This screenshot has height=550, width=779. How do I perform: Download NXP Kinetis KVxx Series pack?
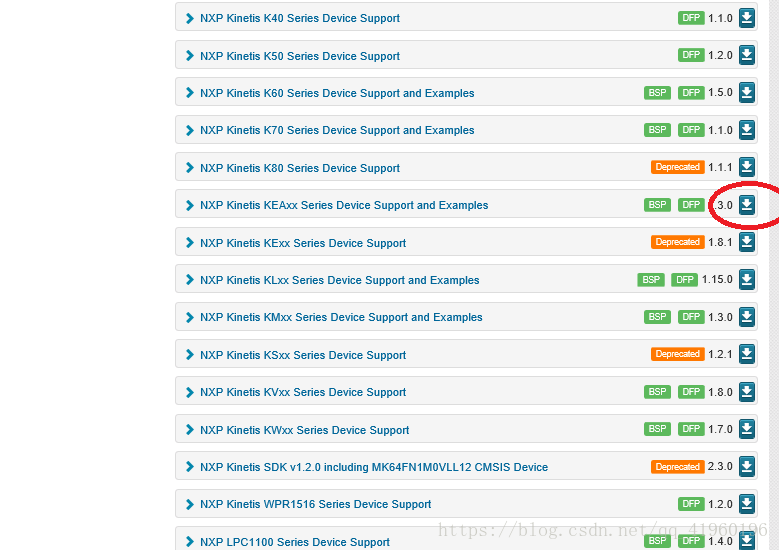pos(747,392)
